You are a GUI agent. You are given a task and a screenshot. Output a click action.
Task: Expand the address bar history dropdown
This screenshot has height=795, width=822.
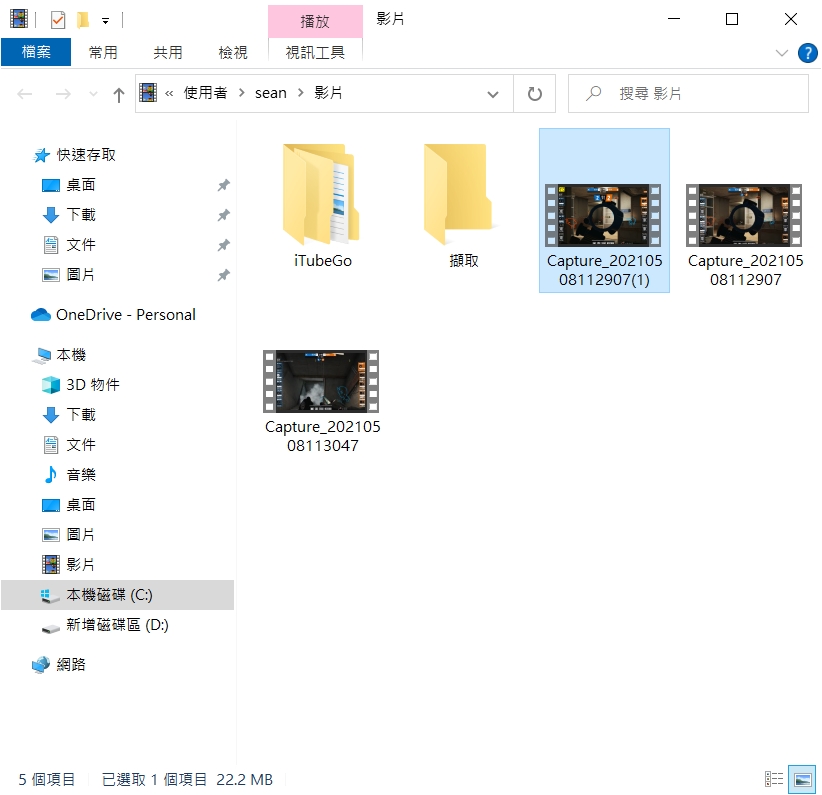click(x=493, y=94)
